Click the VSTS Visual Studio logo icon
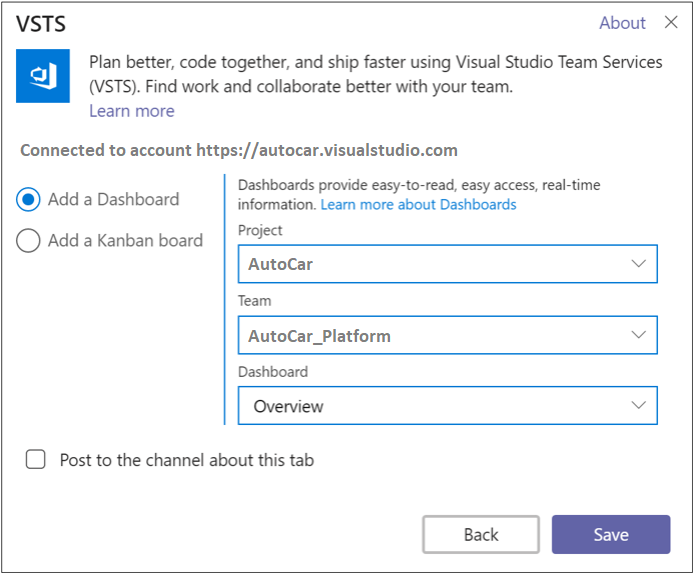Image resolution: width=695 pixels, height=574 pixels. 43,77
